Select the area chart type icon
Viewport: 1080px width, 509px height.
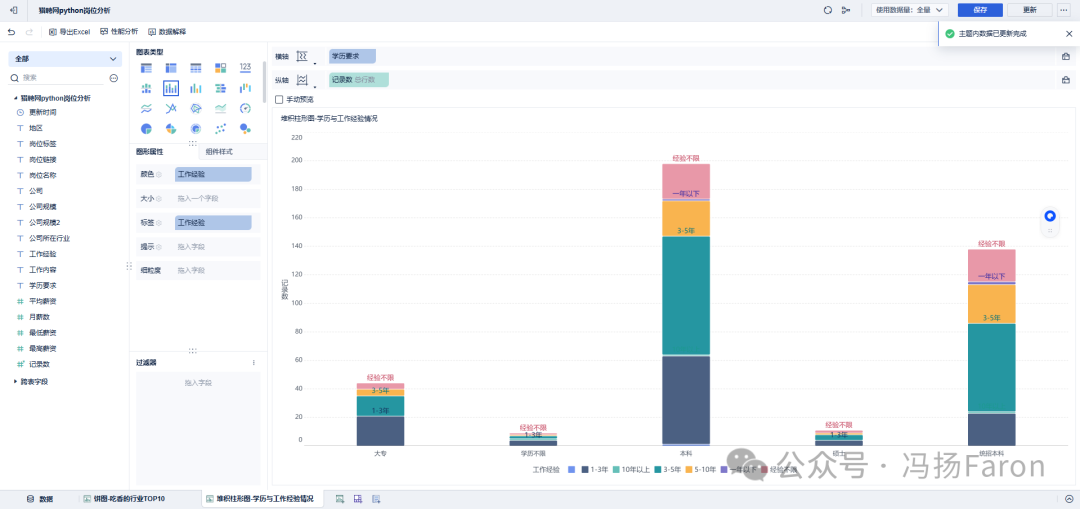point(220,108)
